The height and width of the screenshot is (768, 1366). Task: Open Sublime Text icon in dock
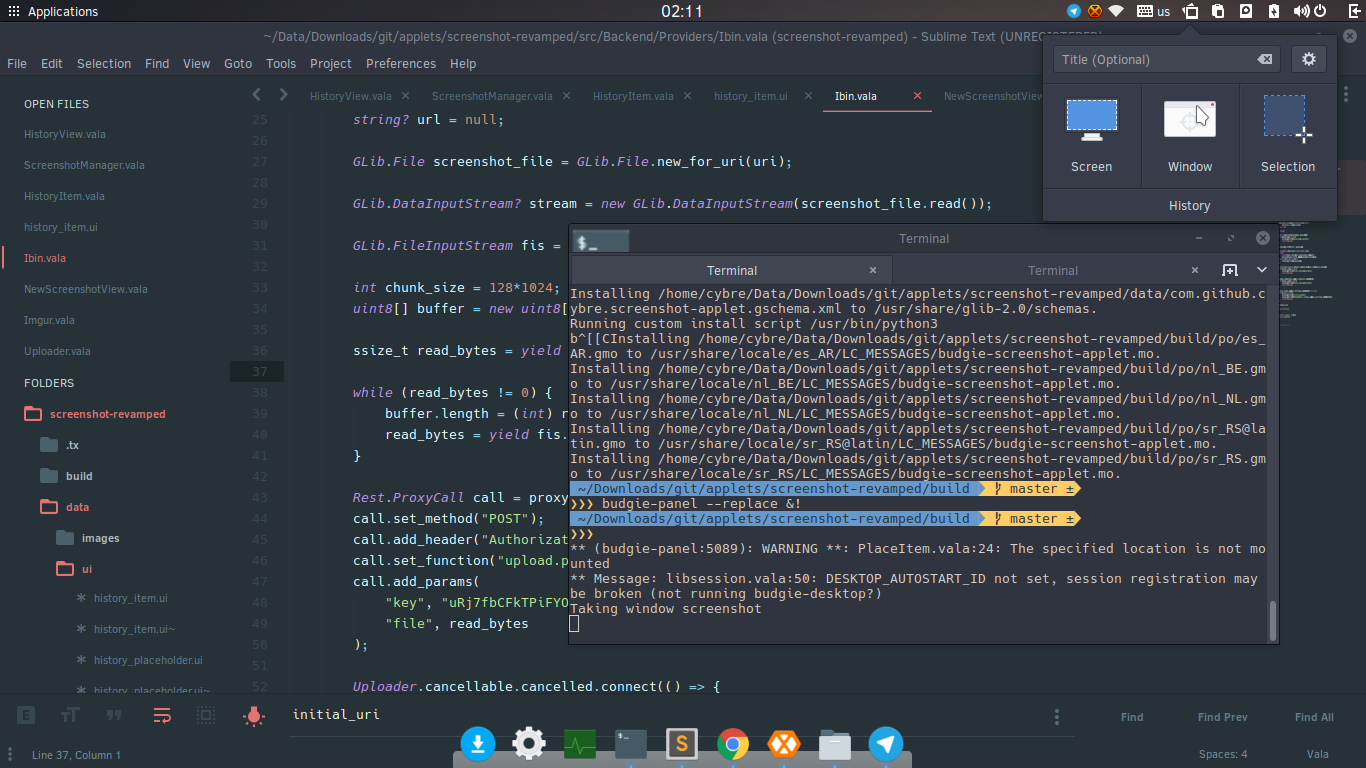682,744
